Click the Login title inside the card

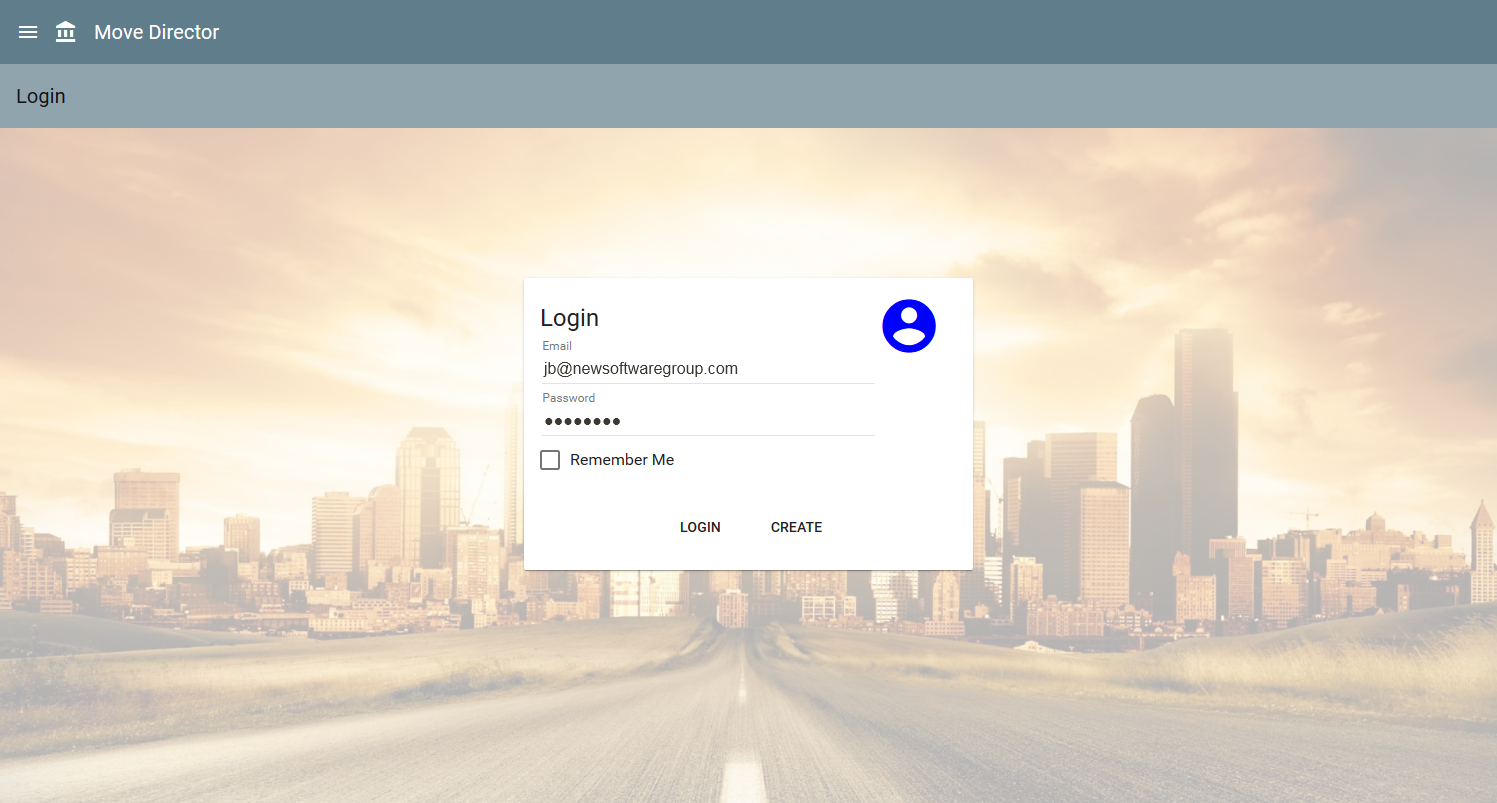(x=570, y=318)
